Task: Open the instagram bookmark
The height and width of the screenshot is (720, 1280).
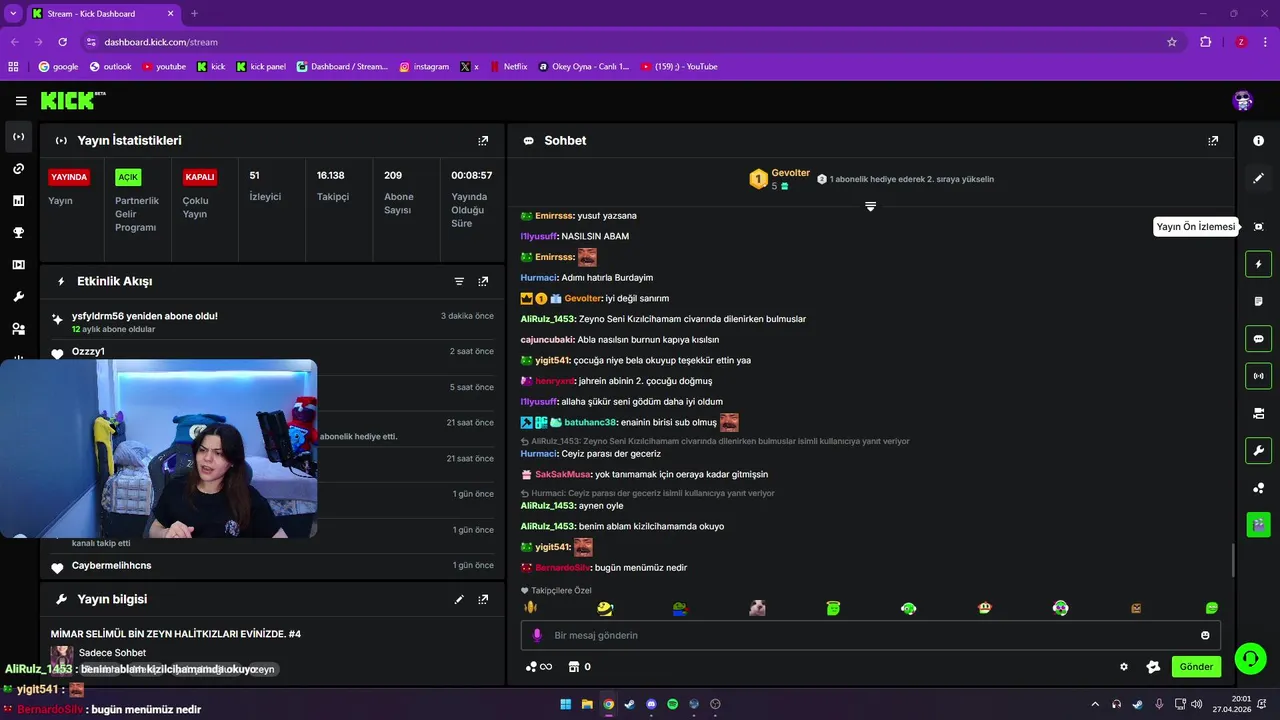Action: pyautogui.click(x=424, y=67)
